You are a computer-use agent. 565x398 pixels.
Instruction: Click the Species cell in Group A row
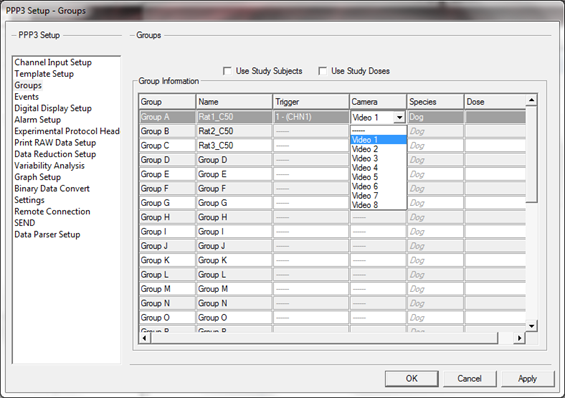point(435,117)
